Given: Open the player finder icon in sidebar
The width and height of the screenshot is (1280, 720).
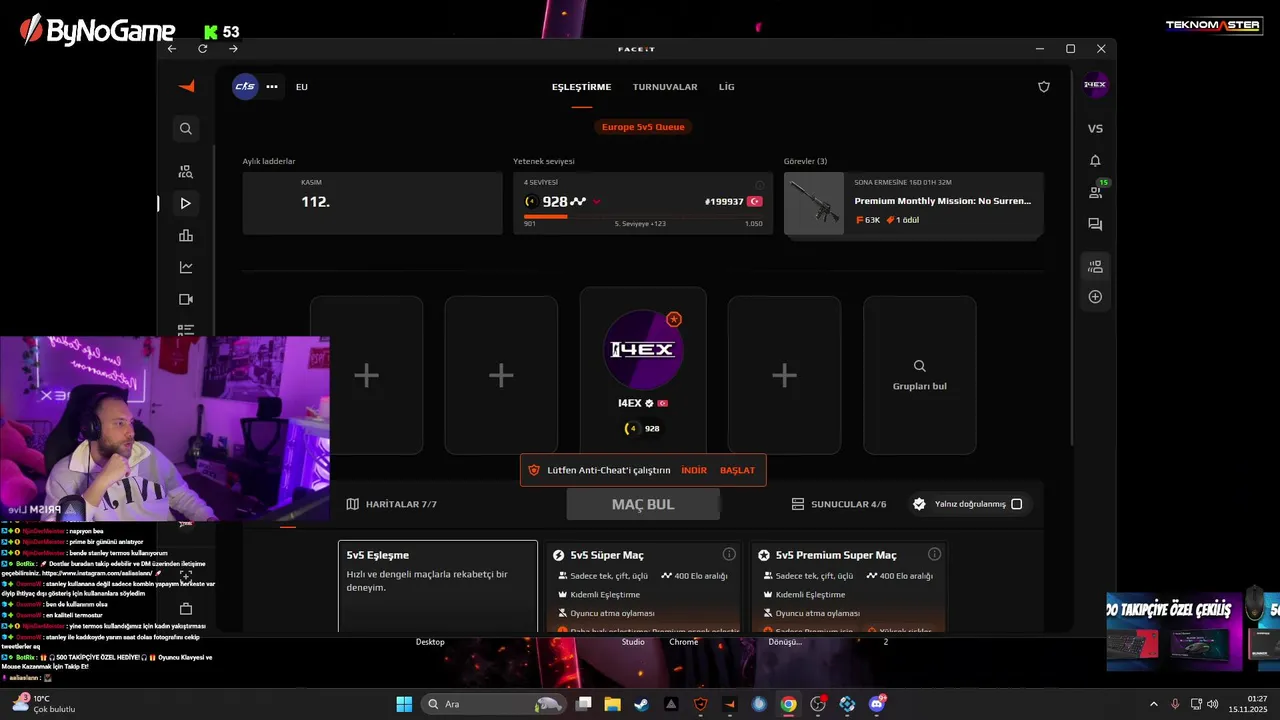Looking at the screenshot, I should pyautogui.click(x=186, y=172).
